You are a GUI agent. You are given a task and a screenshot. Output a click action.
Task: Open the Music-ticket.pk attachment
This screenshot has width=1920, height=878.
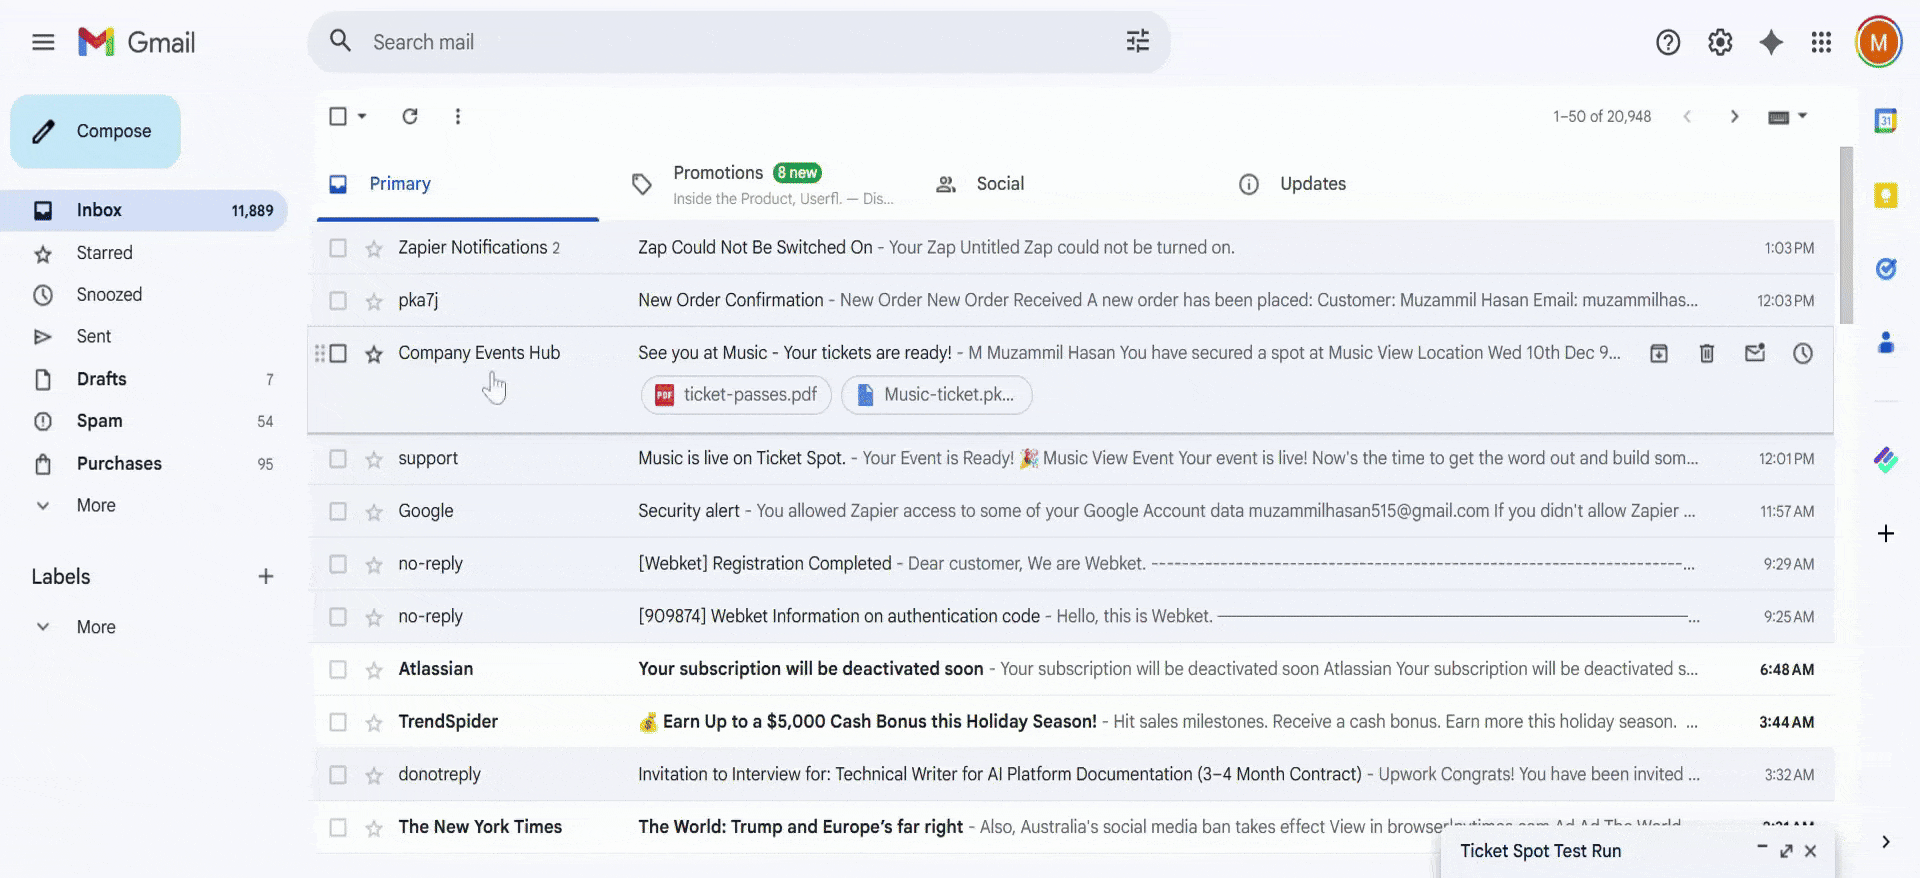(937, 395)
